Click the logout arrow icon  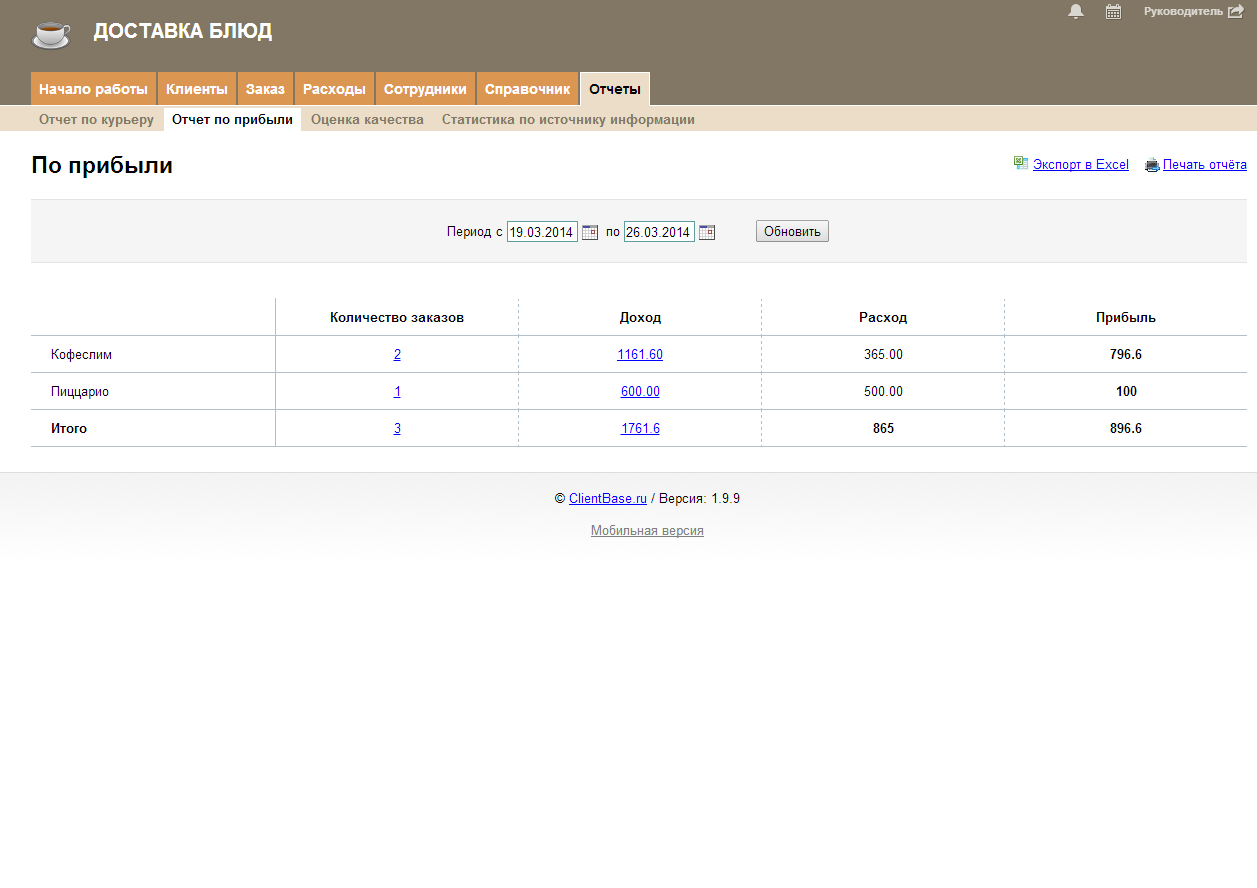click(x=1235, y=12)
